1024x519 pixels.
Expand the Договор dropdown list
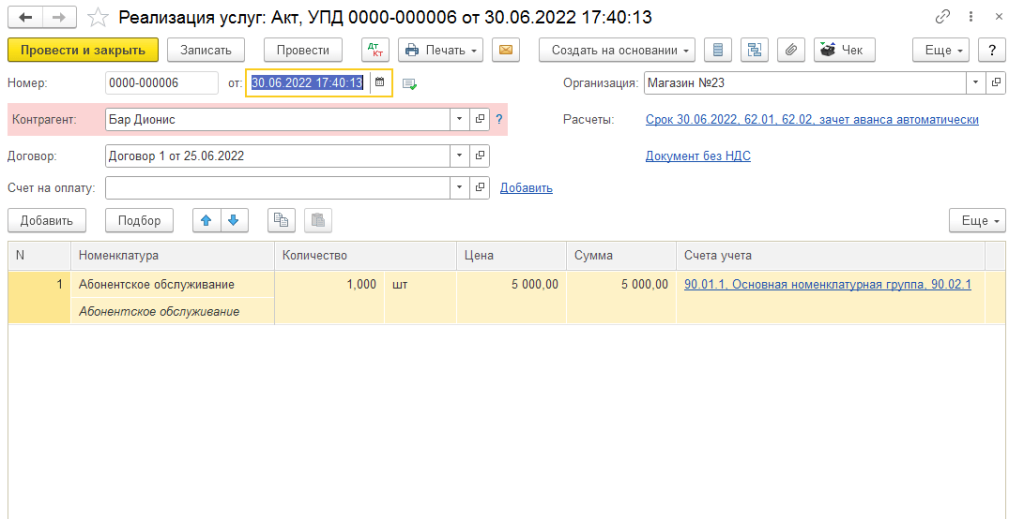(x=459, y=156)
